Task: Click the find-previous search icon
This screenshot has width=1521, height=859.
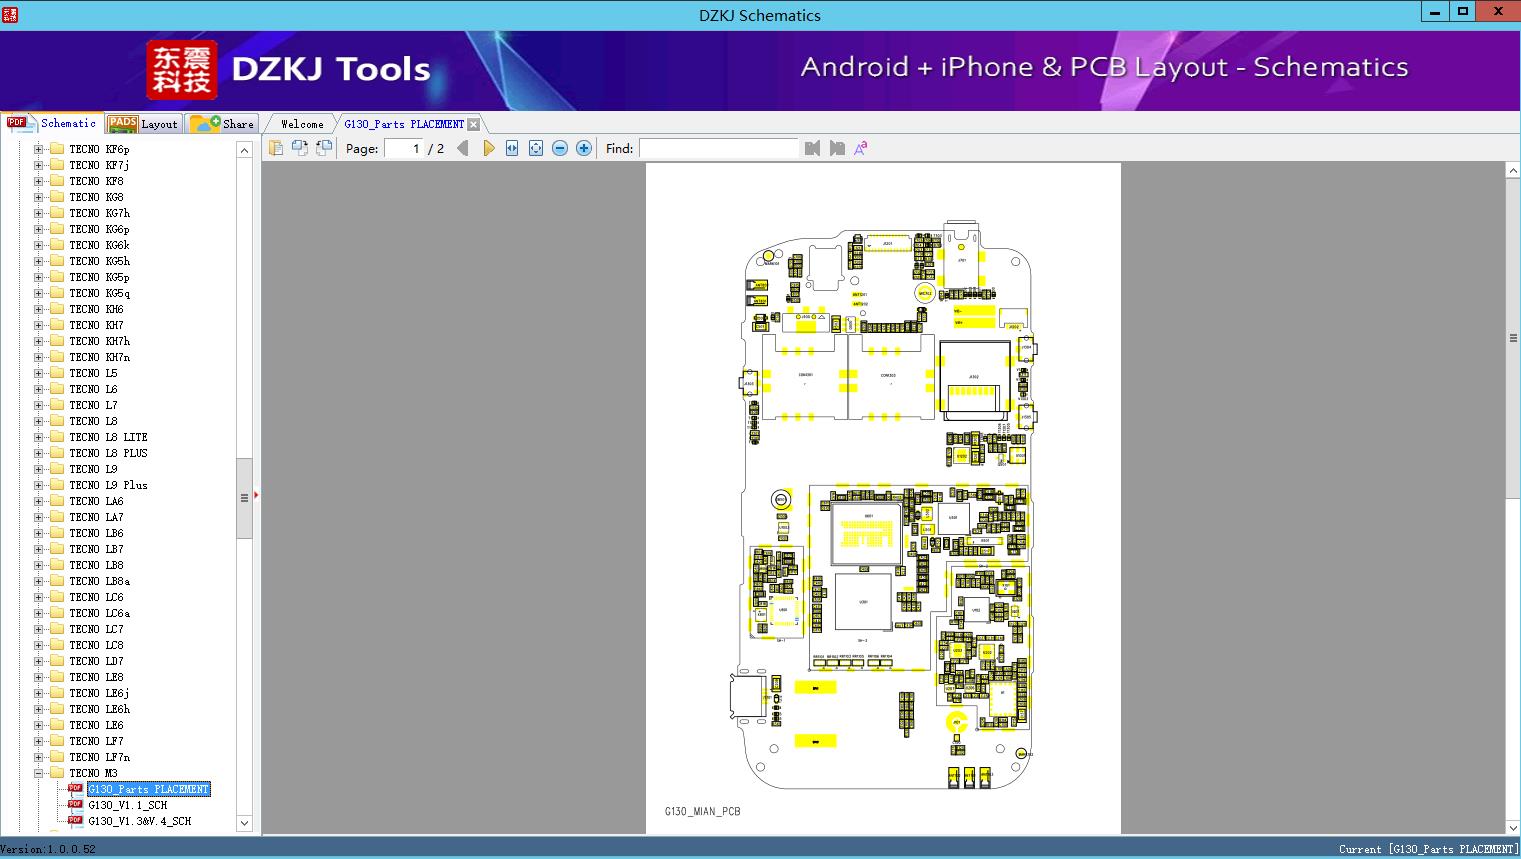Action: [814, 147]
